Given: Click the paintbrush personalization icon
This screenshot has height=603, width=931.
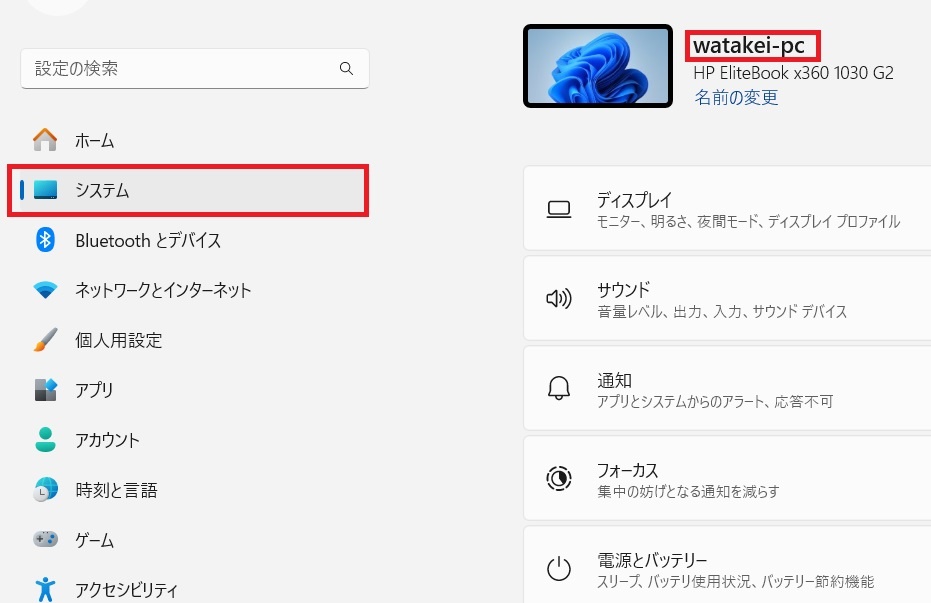Looking at the screenshot, I should click(45, 339).
